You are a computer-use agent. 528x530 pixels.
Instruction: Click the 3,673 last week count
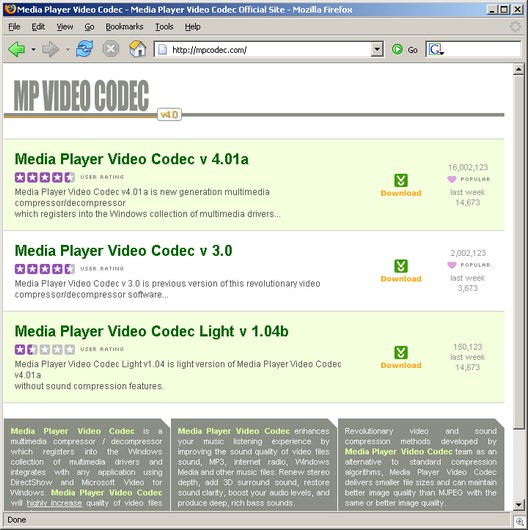coord(467,288)
